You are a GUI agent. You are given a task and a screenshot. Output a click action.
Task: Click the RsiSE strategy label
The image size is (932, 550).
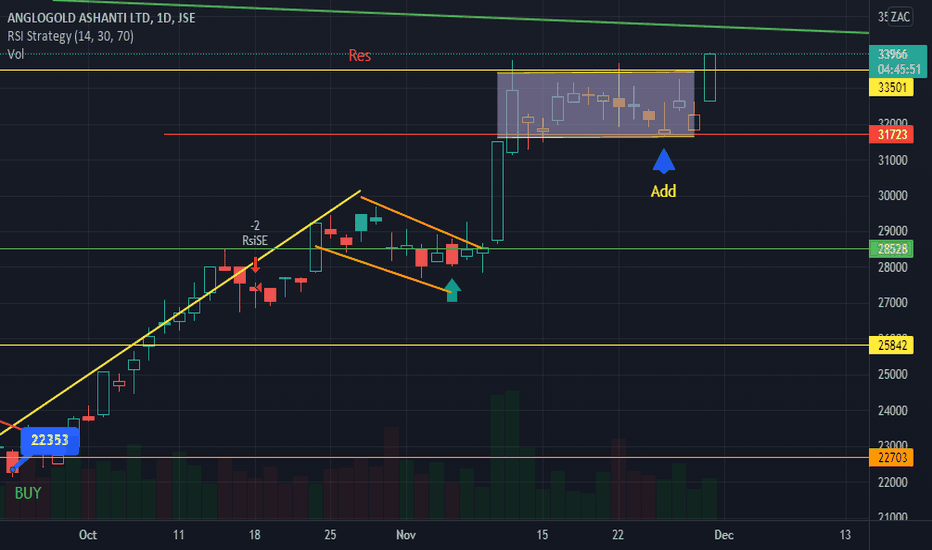(x=254, y=241)
